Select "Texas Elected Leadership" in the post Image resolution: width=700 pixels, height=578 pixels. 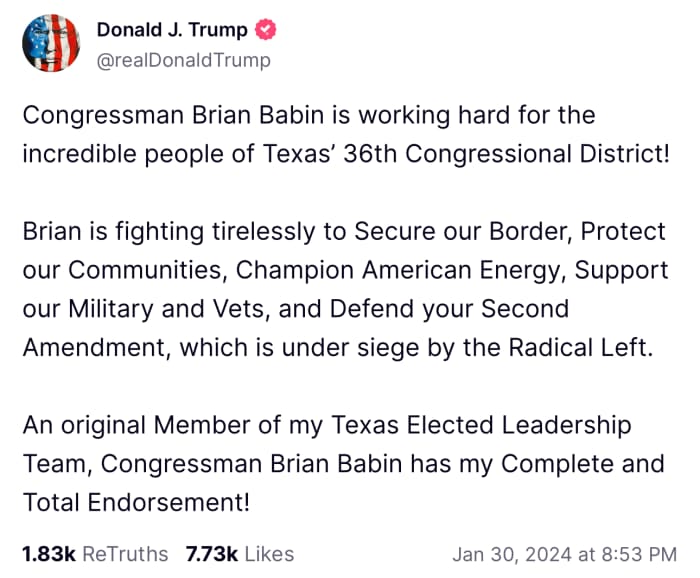pyautogui.click(x=481, y=425)
